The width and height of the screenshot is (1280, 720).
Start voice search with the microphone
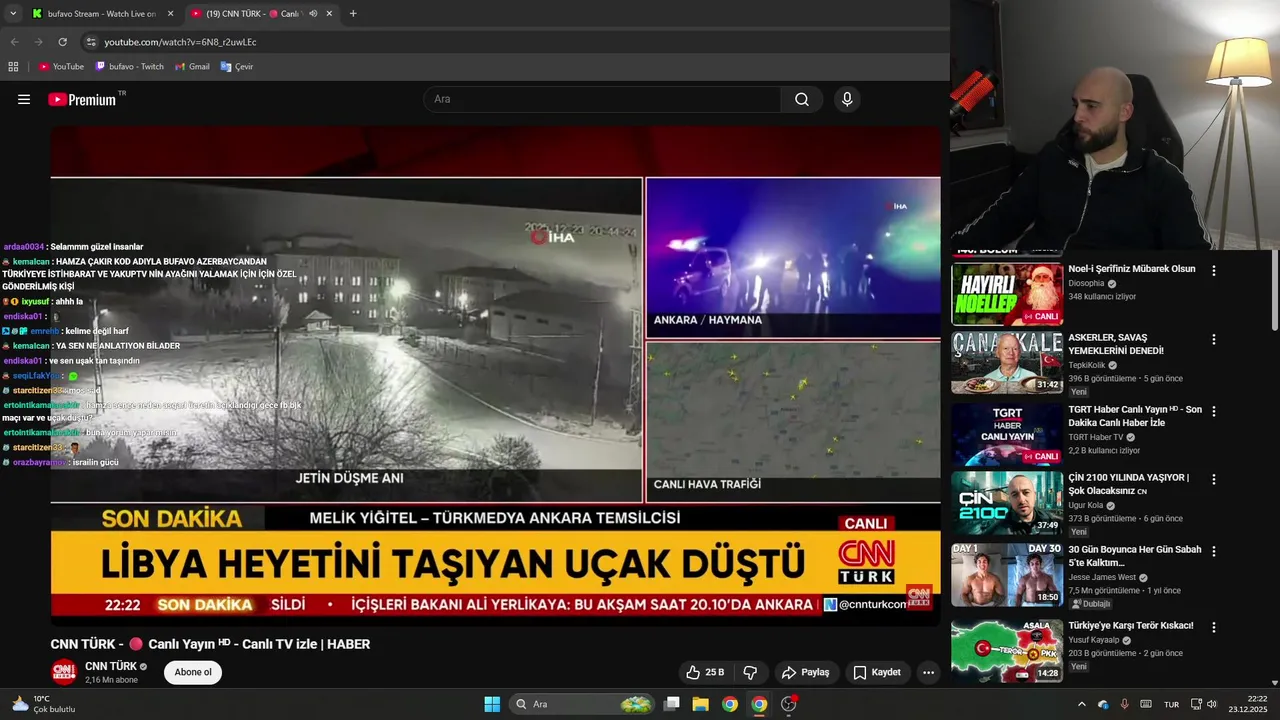[847, 99]
